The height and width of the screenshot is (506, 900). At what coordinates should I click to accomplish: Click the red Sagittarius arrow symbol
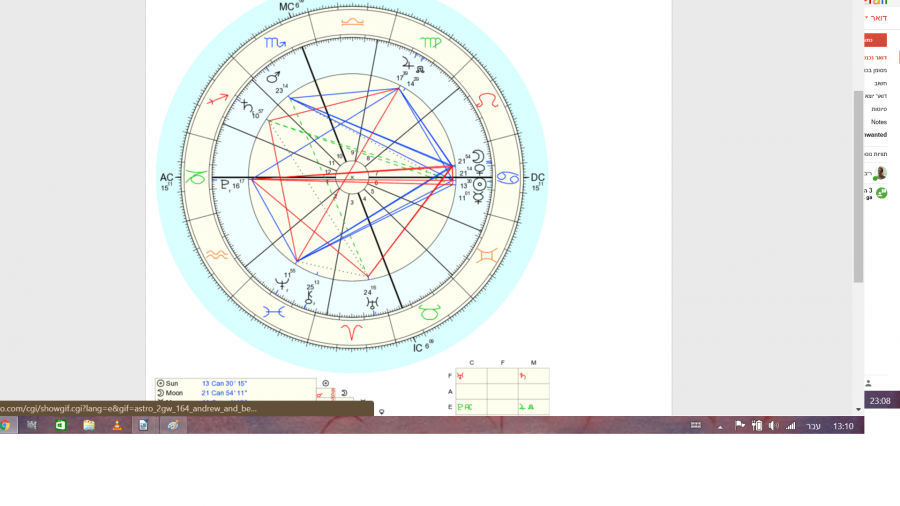click(x=218, y=100)
